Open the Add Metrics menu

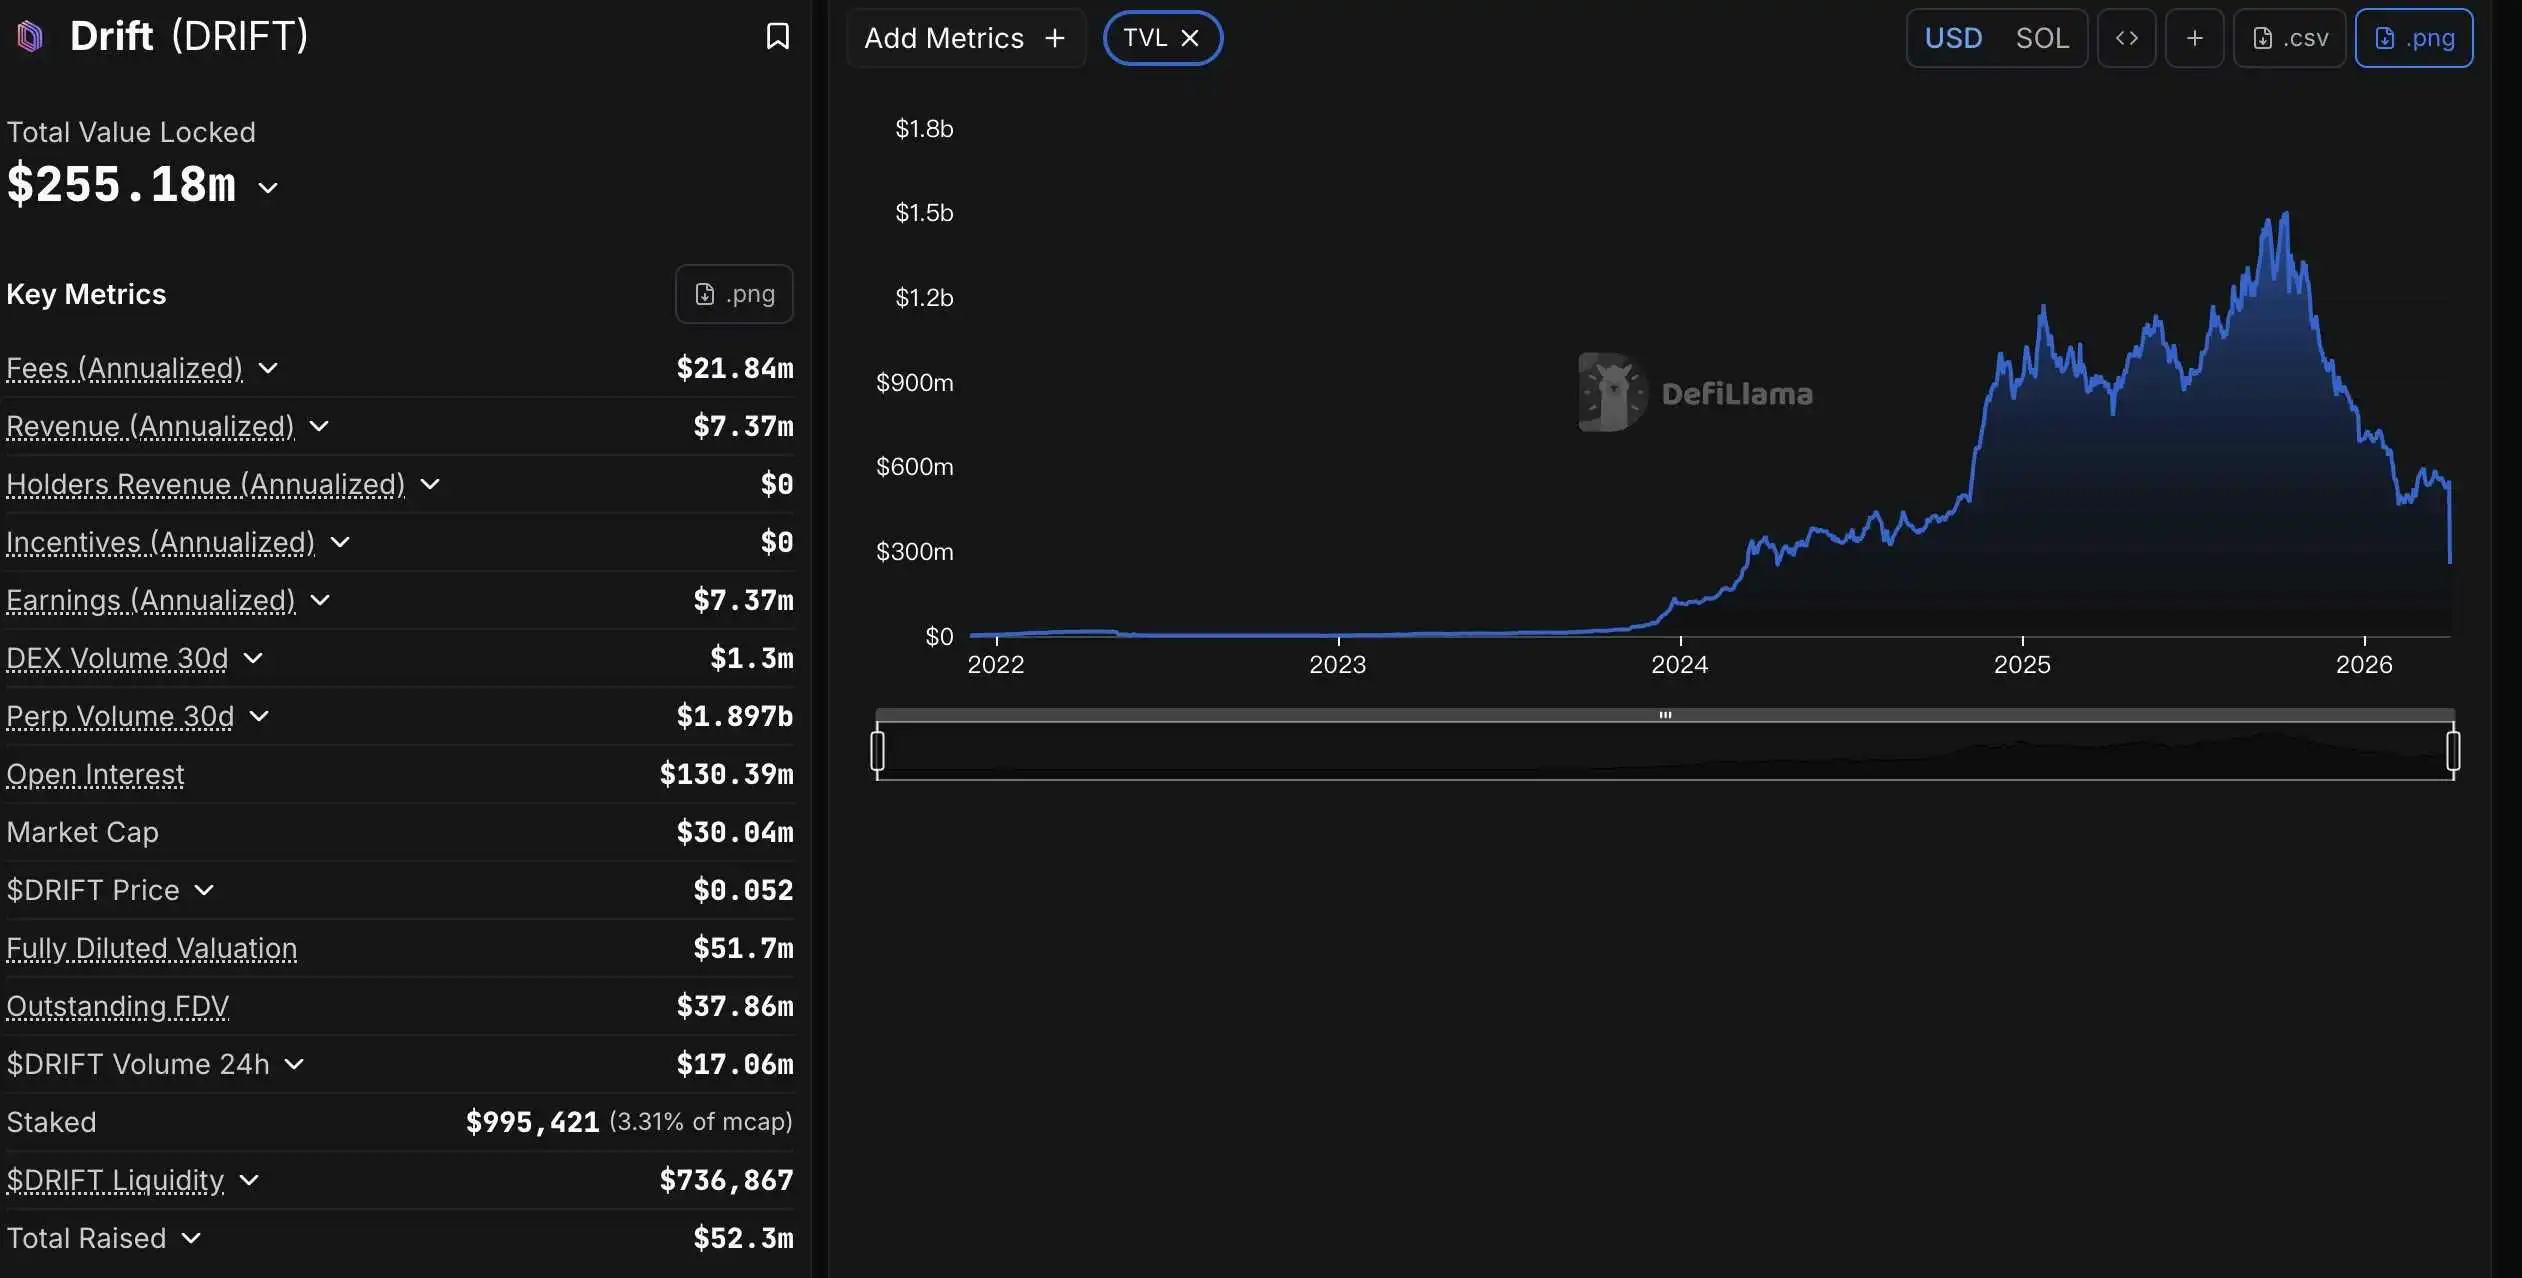(965, 38)
